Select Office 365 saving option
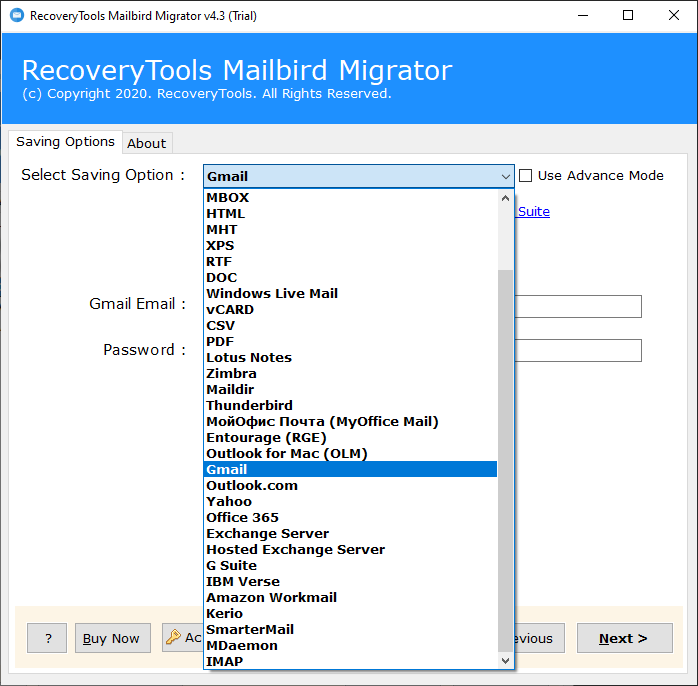Screen dimensions: 698x686 350,518
